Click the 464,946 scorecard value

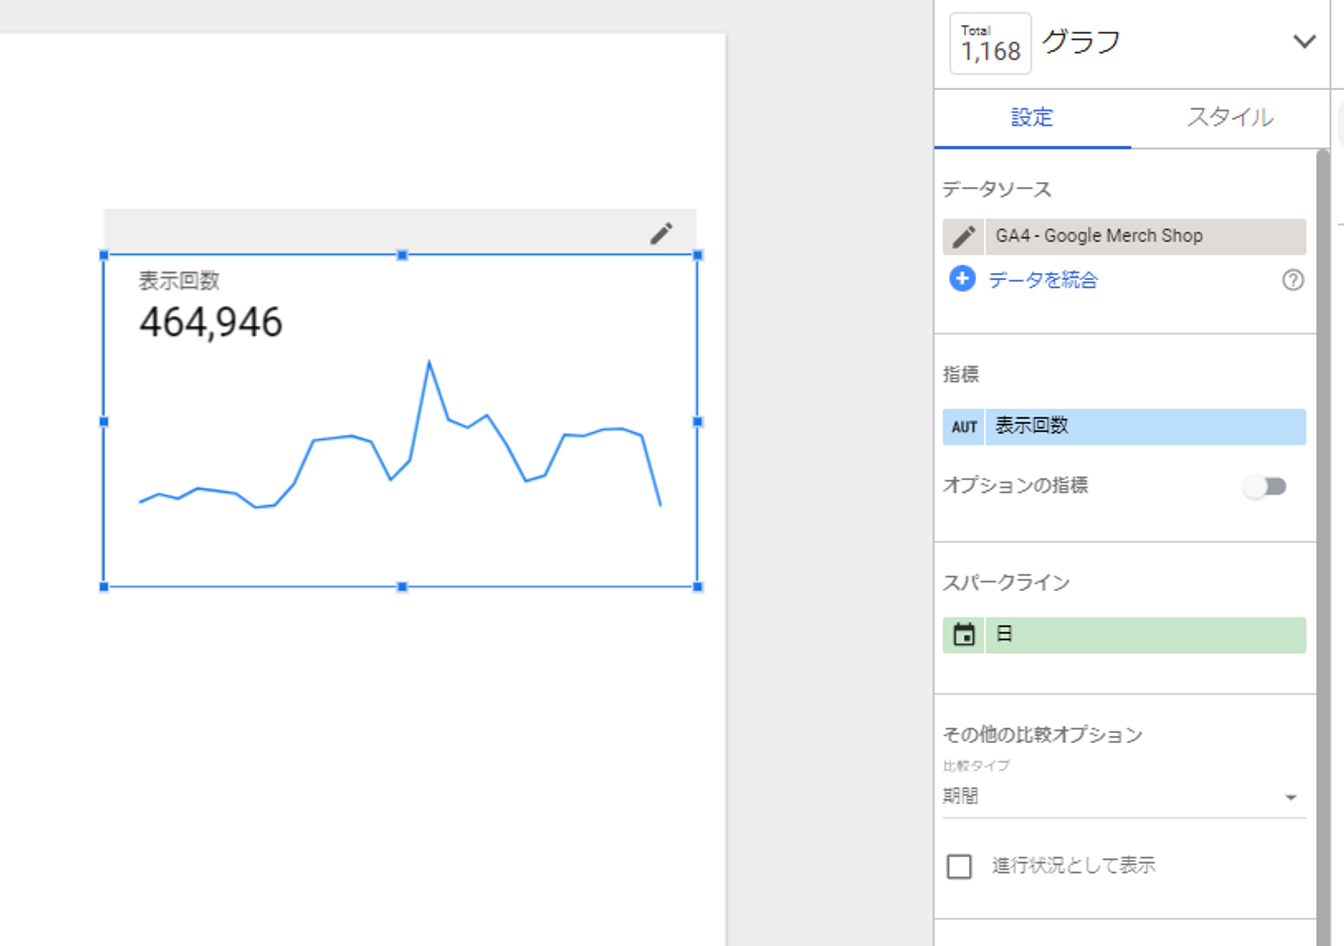pyautogui.click(x=211, y=322)
